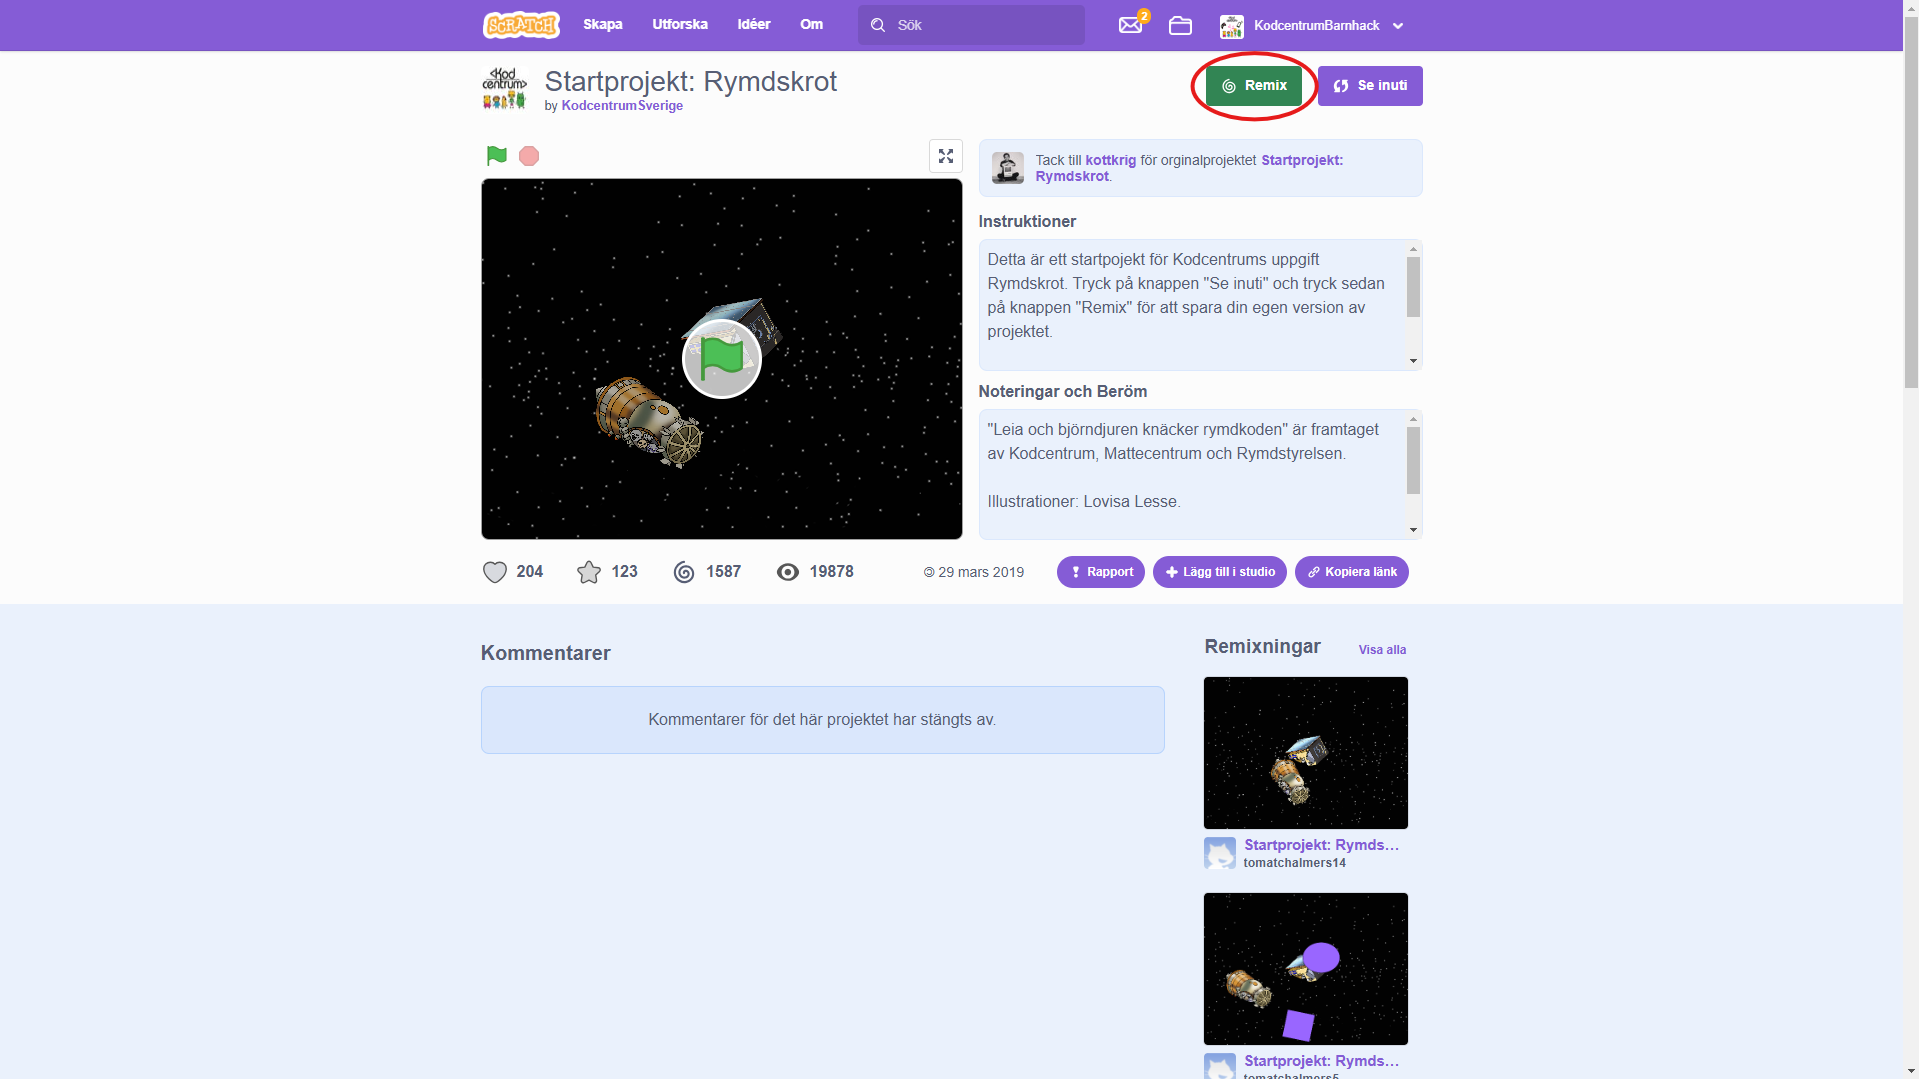Love the project with the heart icon

[x=495, y=572]
